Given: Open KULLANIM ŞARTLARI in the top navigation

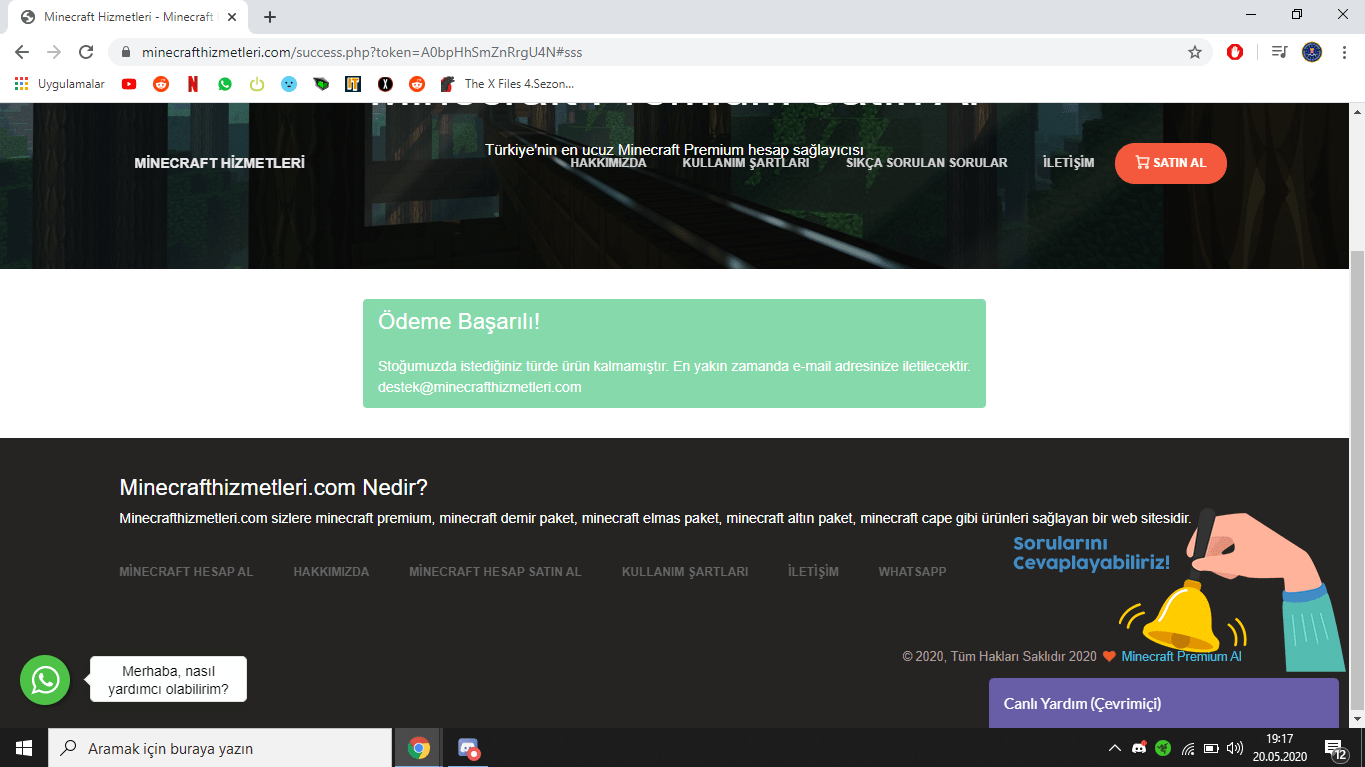Looking at the screenshot, I should coord(746,163).
